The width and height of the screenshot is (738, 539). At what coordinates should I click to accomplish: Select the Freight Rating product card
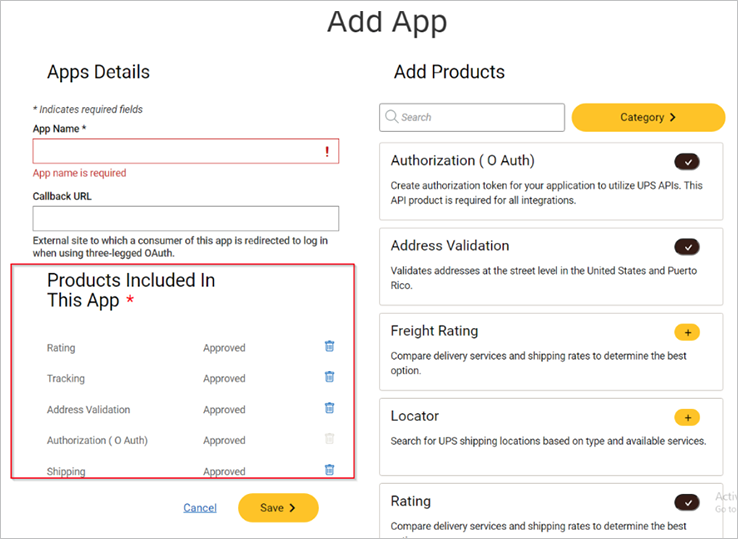[x=551, y=352]
